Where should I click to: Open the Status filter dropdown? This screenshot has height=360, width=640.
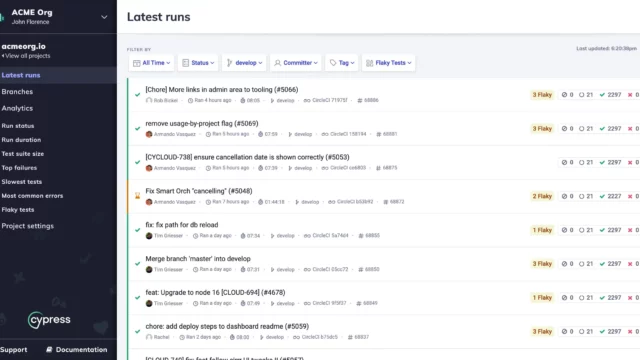(198, 63)
